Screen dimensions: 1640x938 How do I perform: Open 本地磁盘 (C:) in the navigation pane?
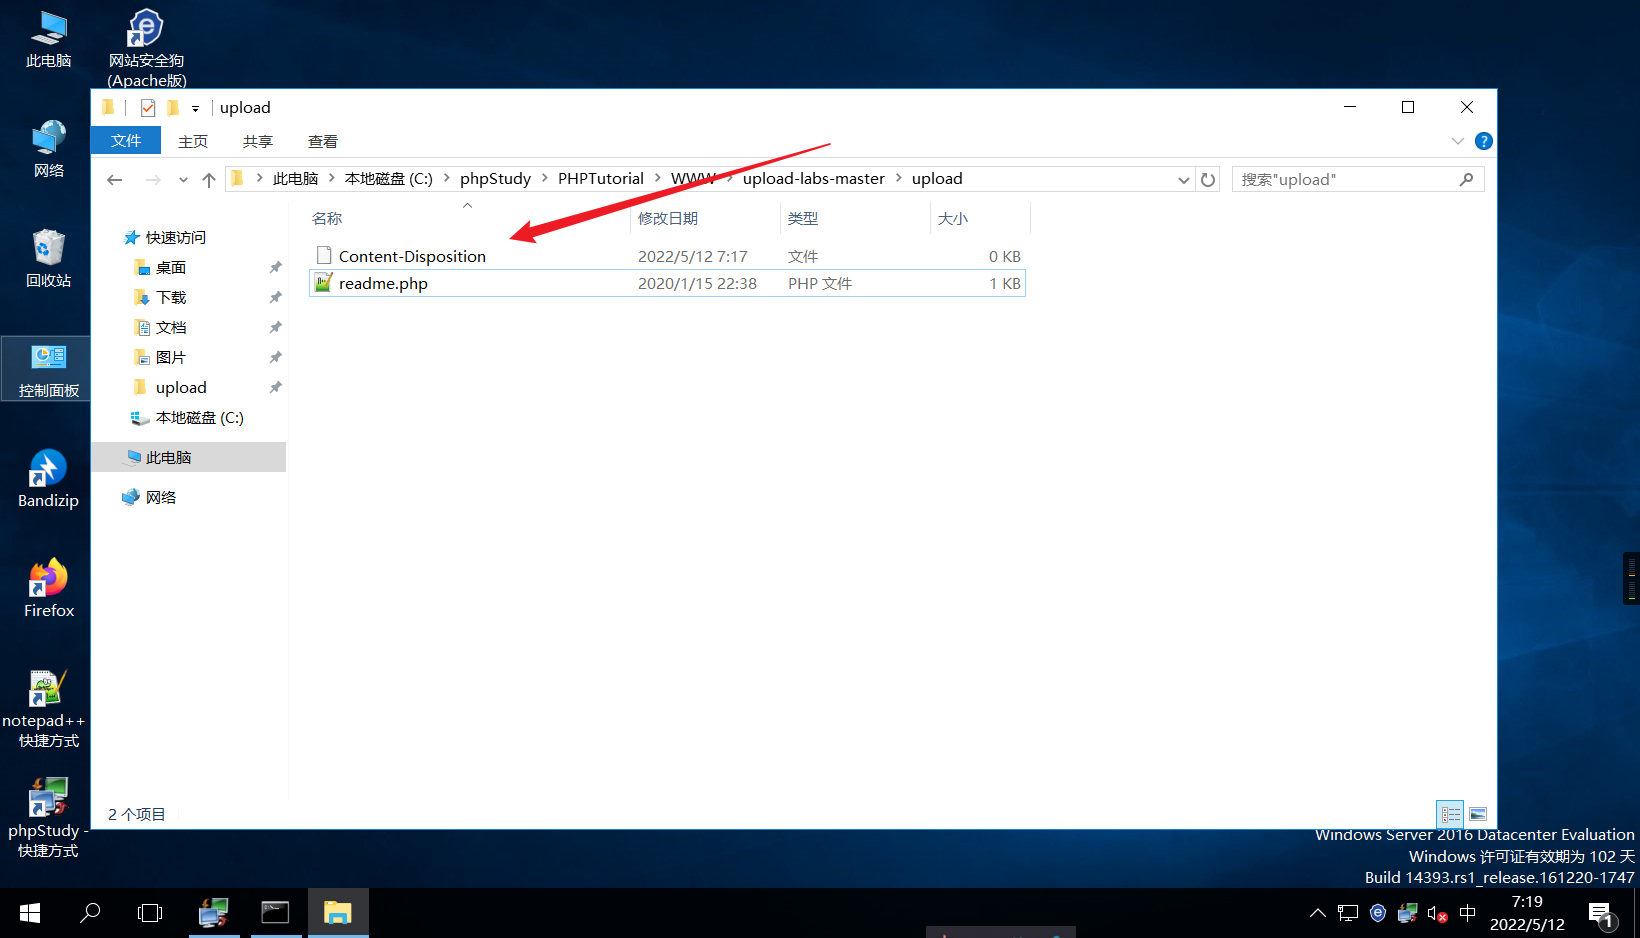188,418
